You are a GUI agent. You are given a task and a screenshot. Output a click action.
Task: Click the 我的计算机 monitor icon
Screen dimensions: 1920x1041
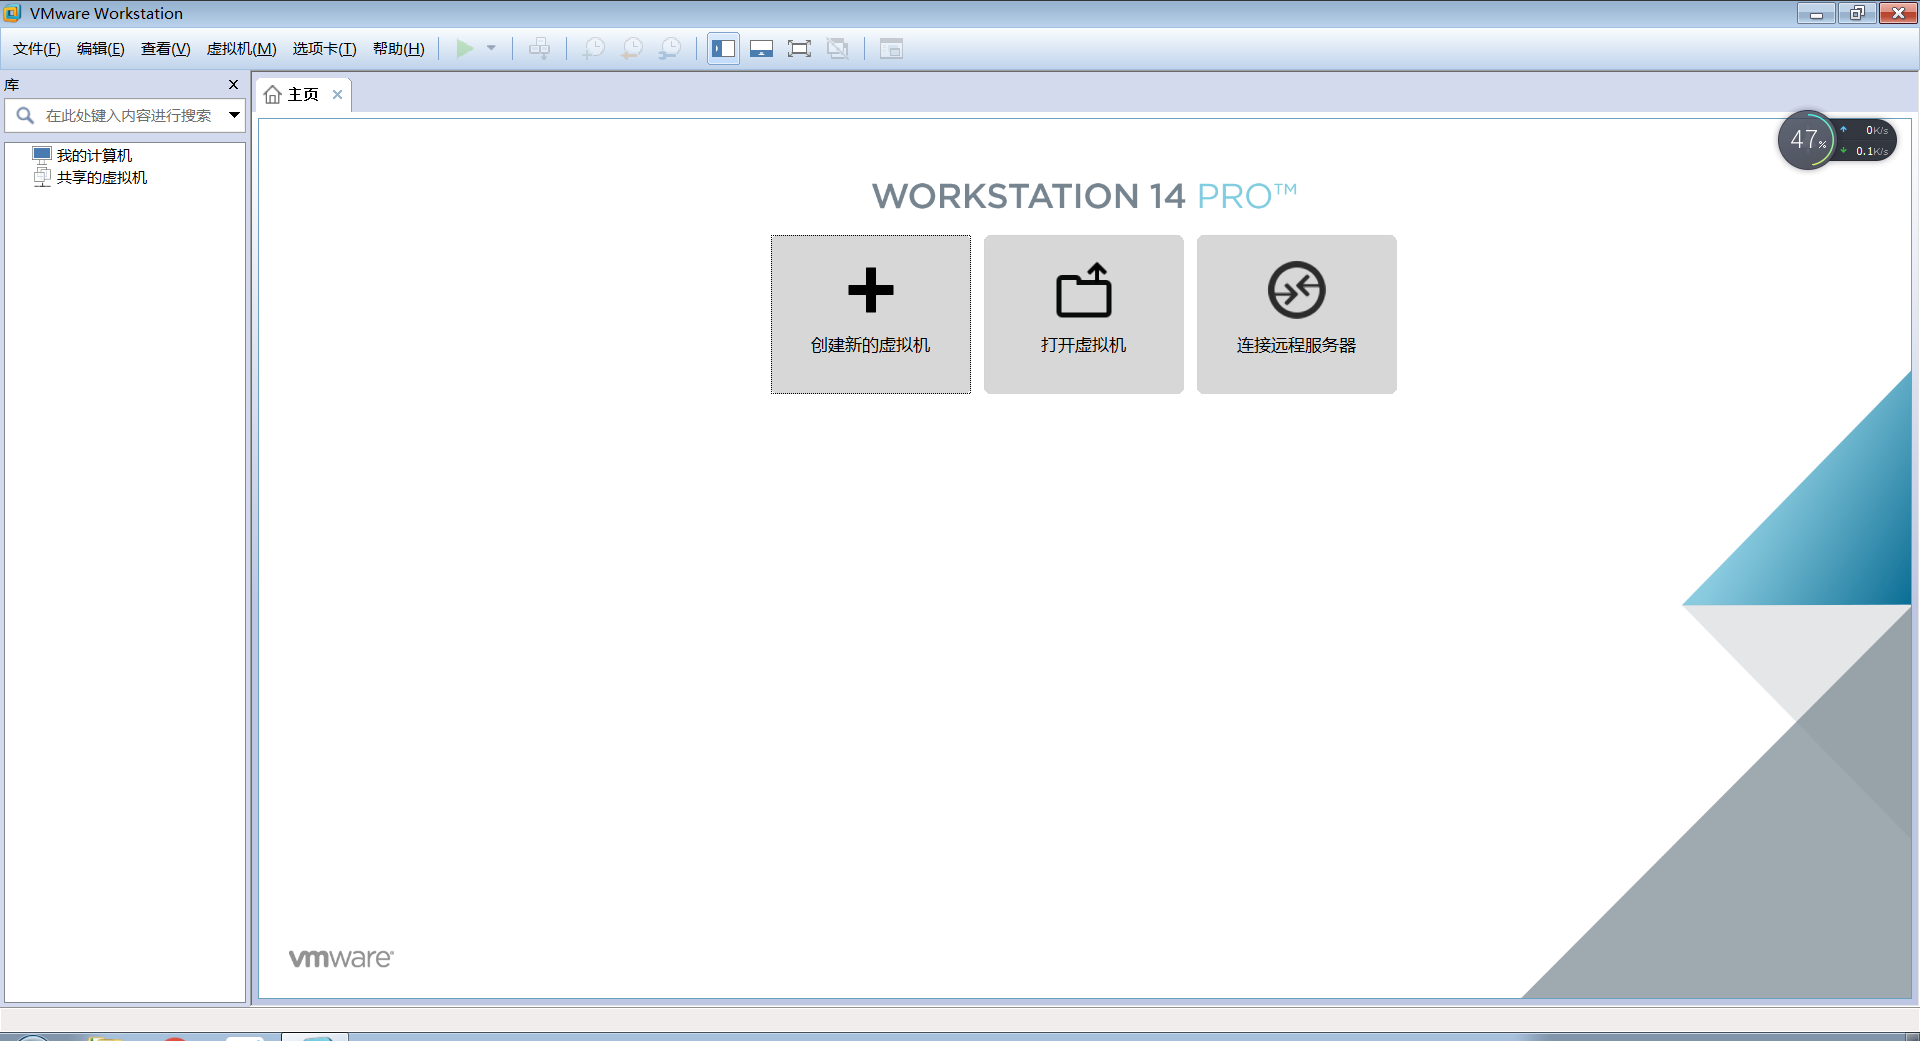tap(41, 155)
